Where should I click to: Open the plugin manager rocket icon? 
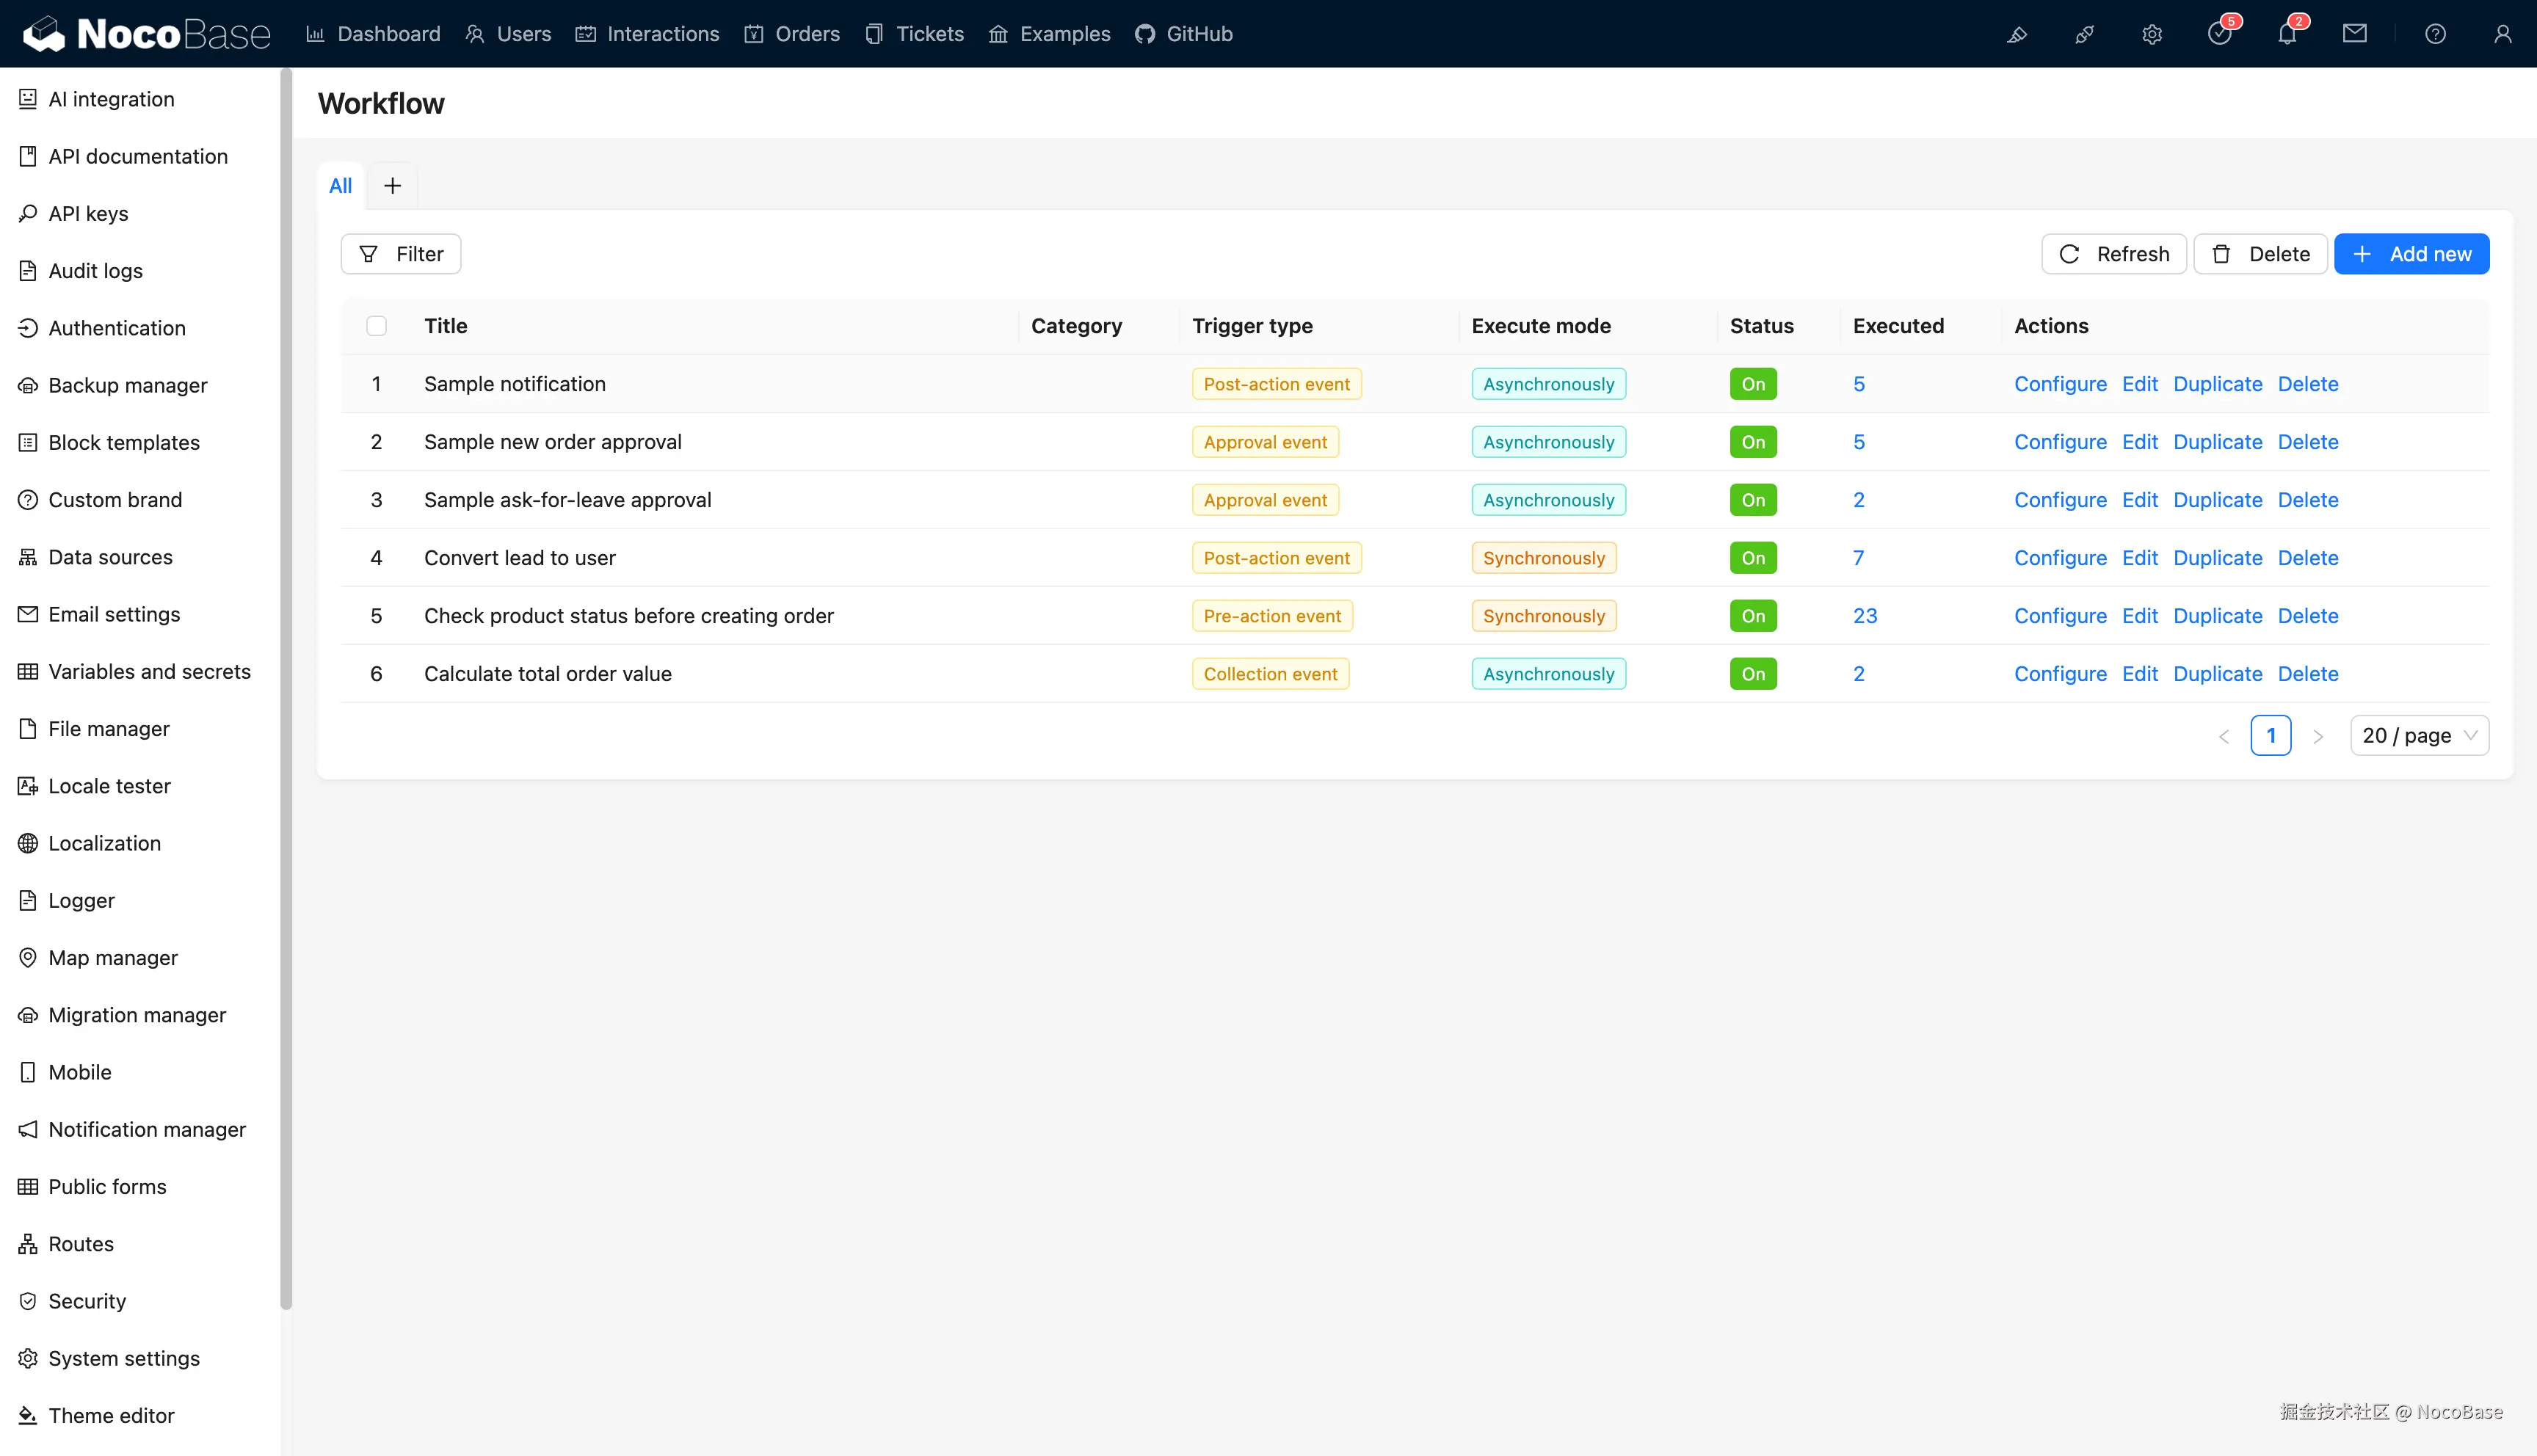point(2084,34)
